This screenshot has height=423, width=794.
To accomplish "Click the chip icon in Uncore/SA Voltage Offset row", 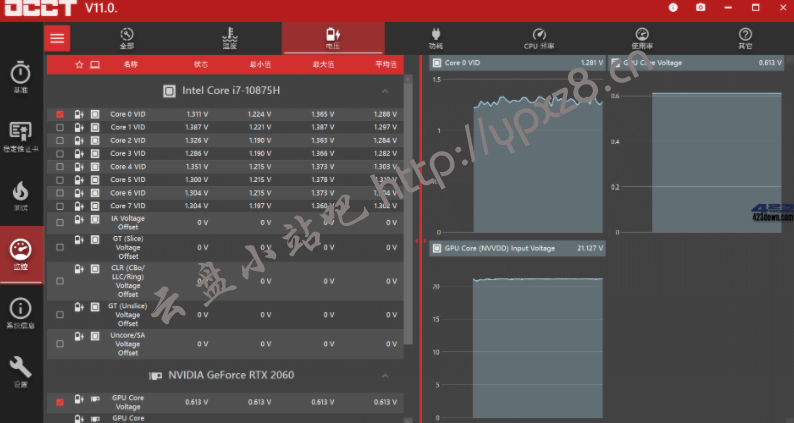I will pos(95,336).
